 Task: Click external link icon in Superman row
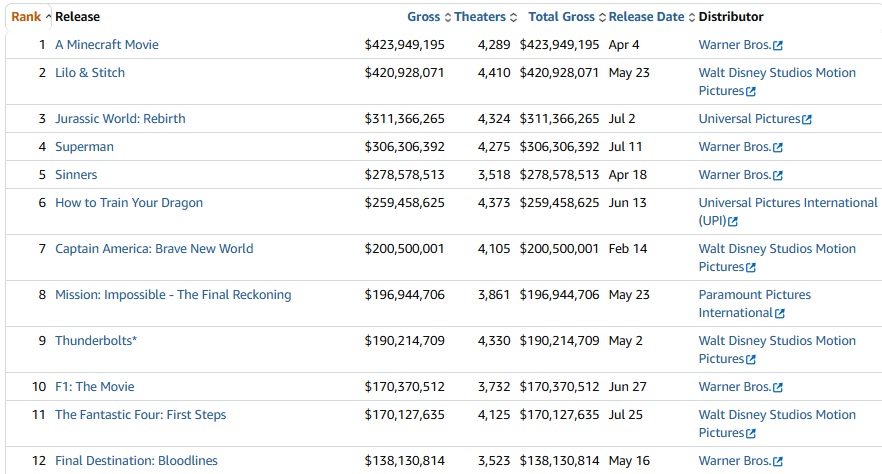point(778,148)
